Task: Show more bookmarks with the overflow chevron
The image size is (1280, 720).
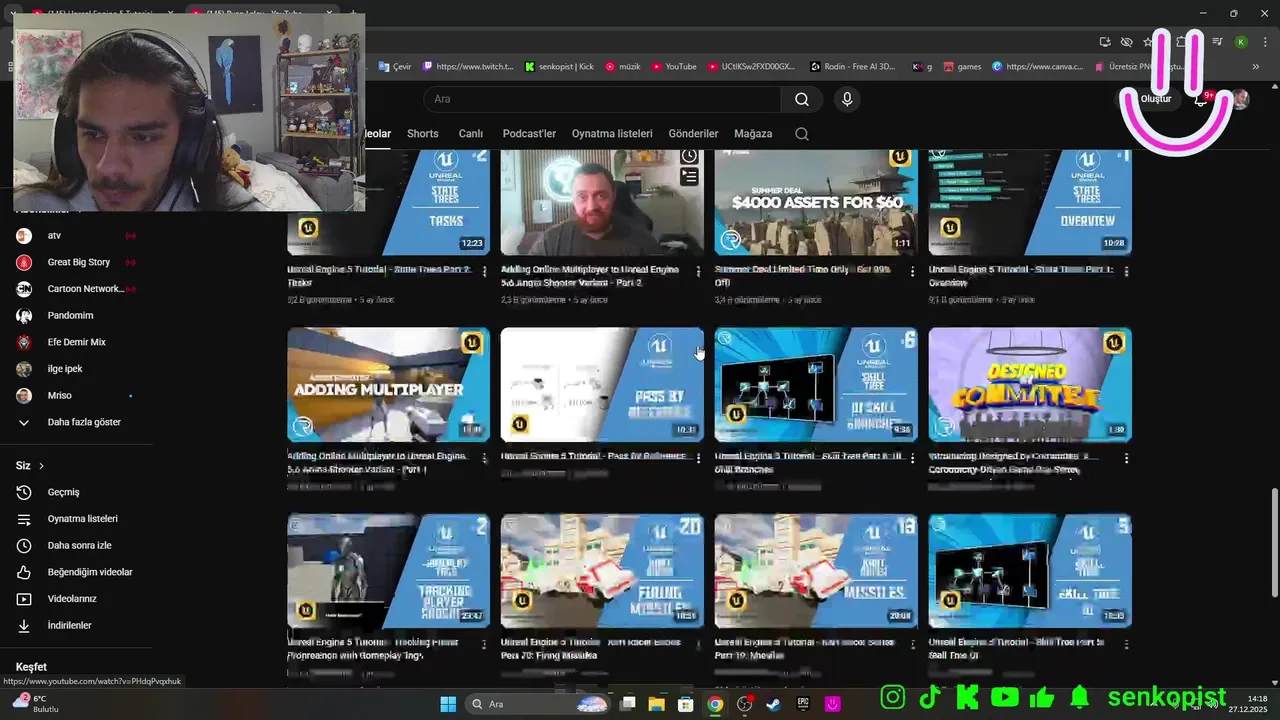Action: click(1256, 67)
